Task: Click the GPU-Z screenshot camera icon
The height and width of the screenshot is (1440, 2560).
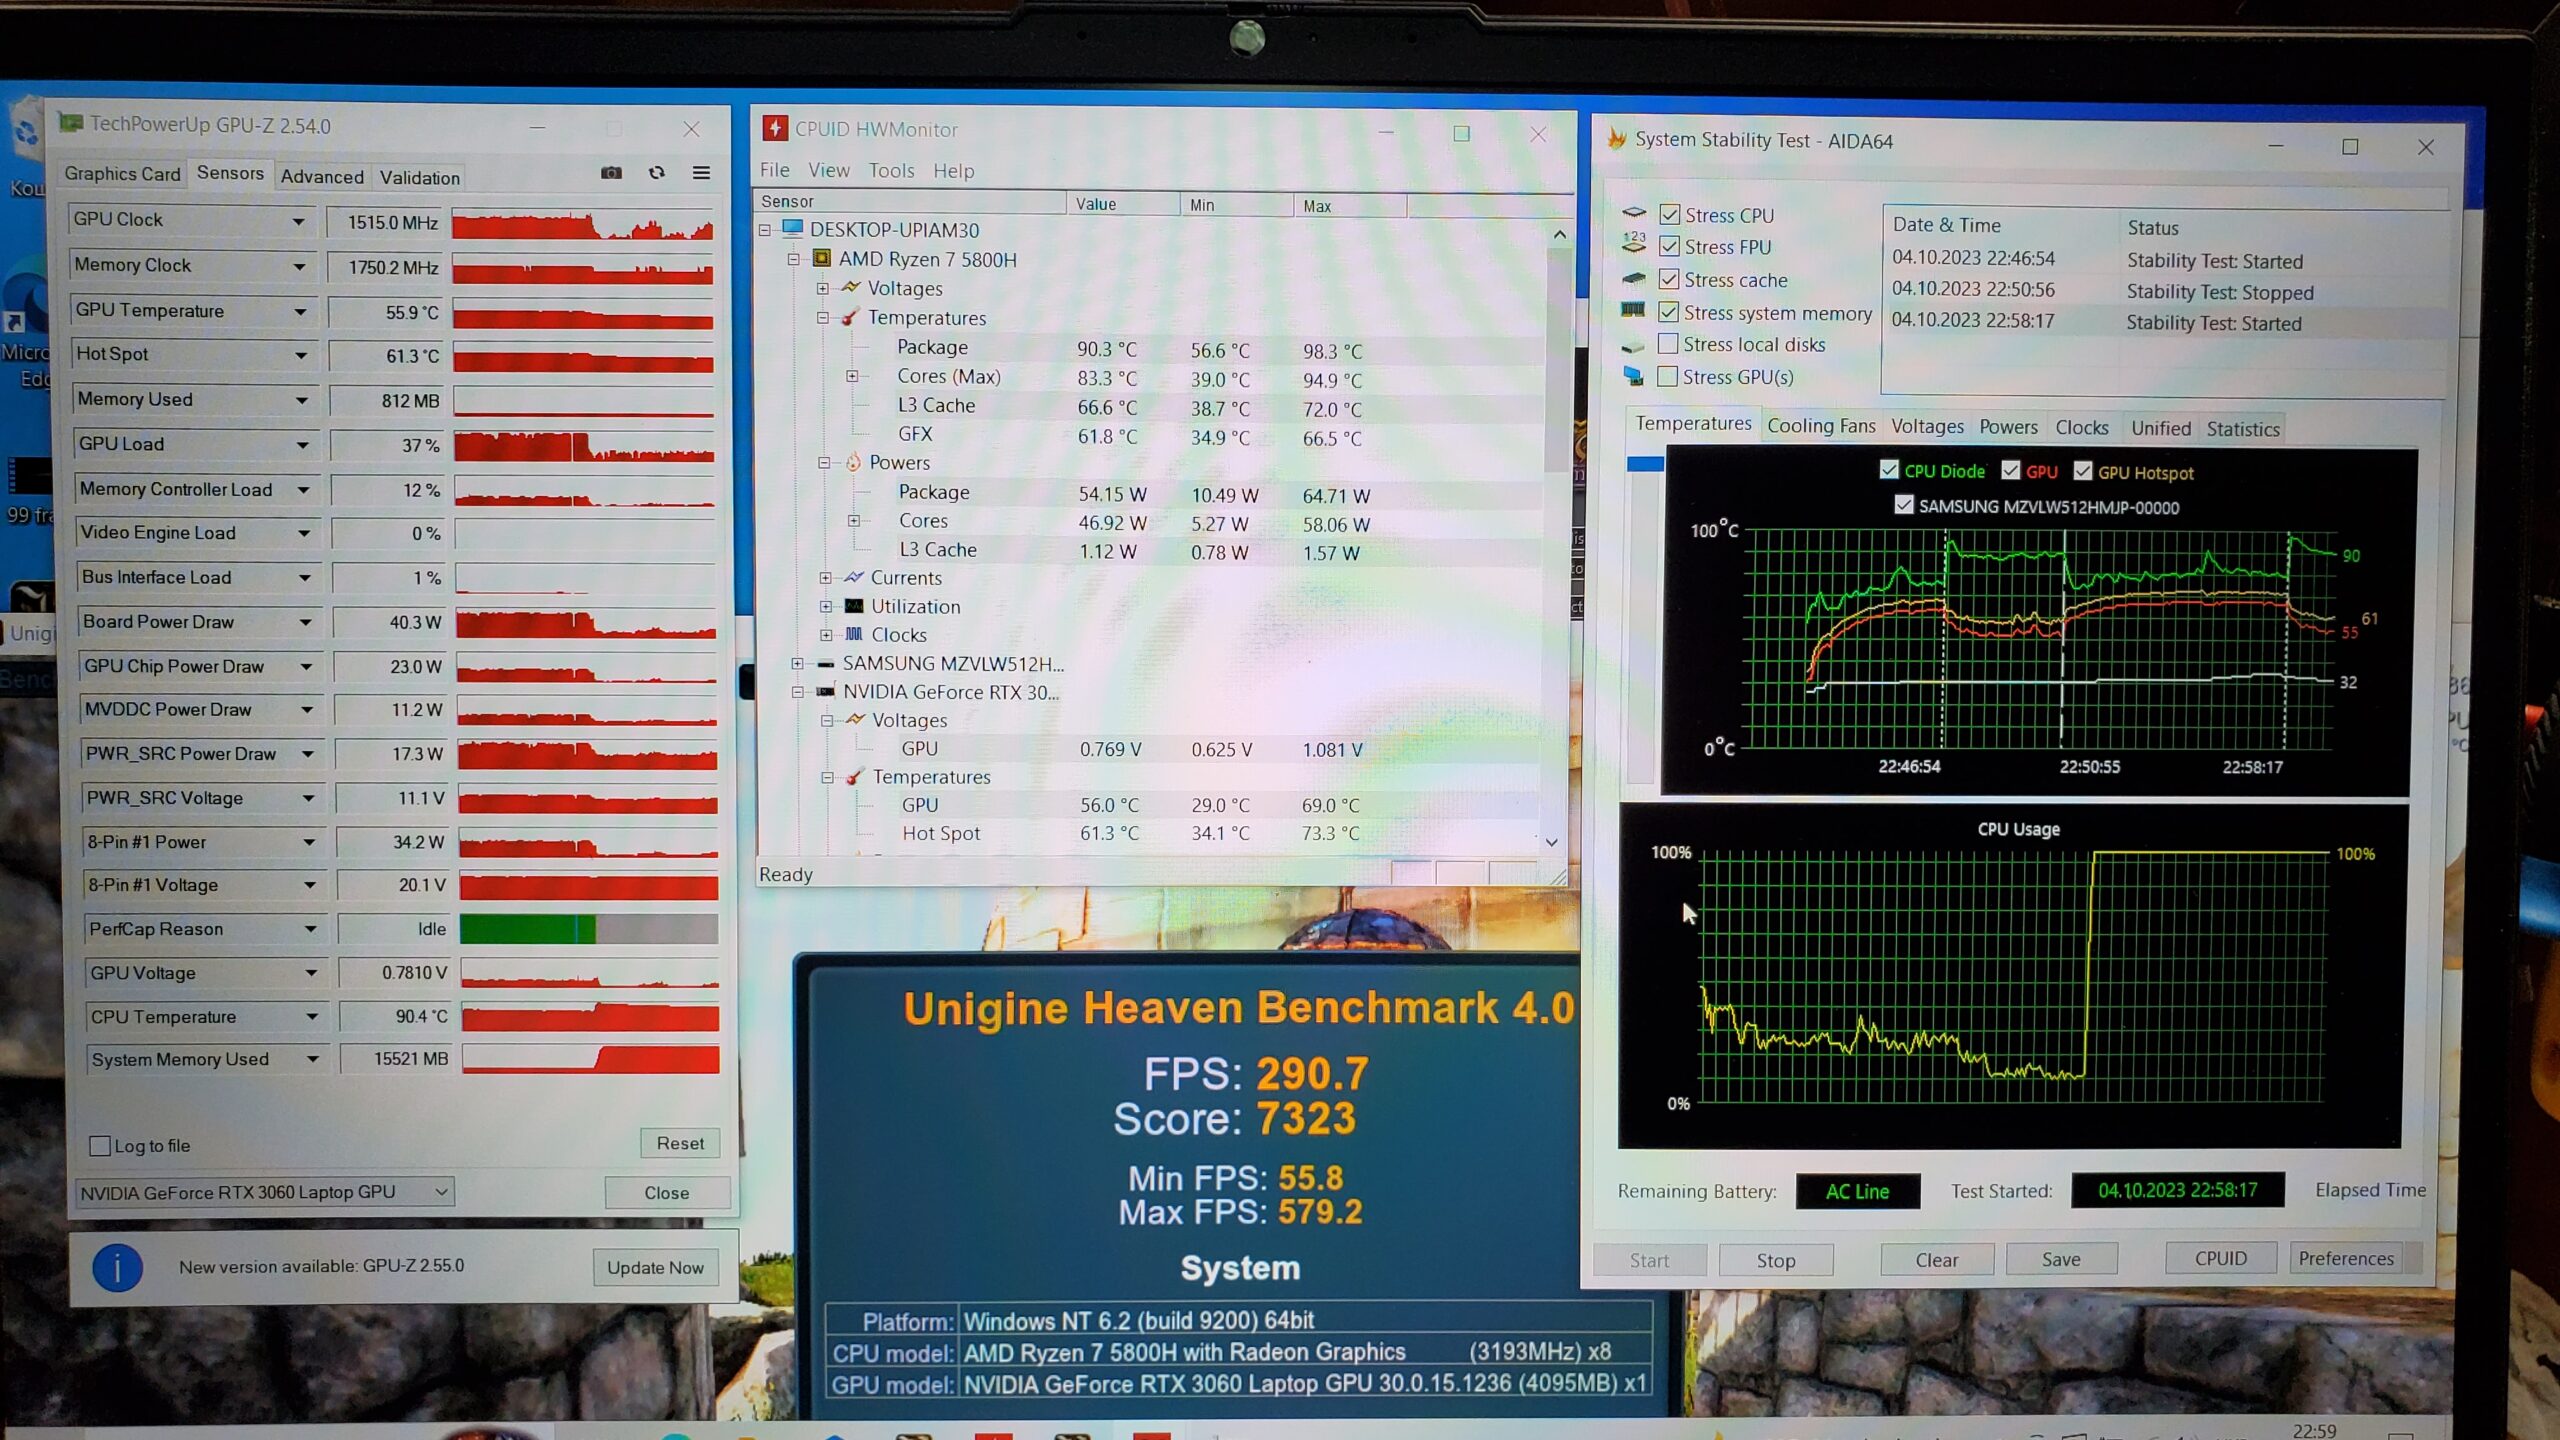Action: [x=611, y=173]
